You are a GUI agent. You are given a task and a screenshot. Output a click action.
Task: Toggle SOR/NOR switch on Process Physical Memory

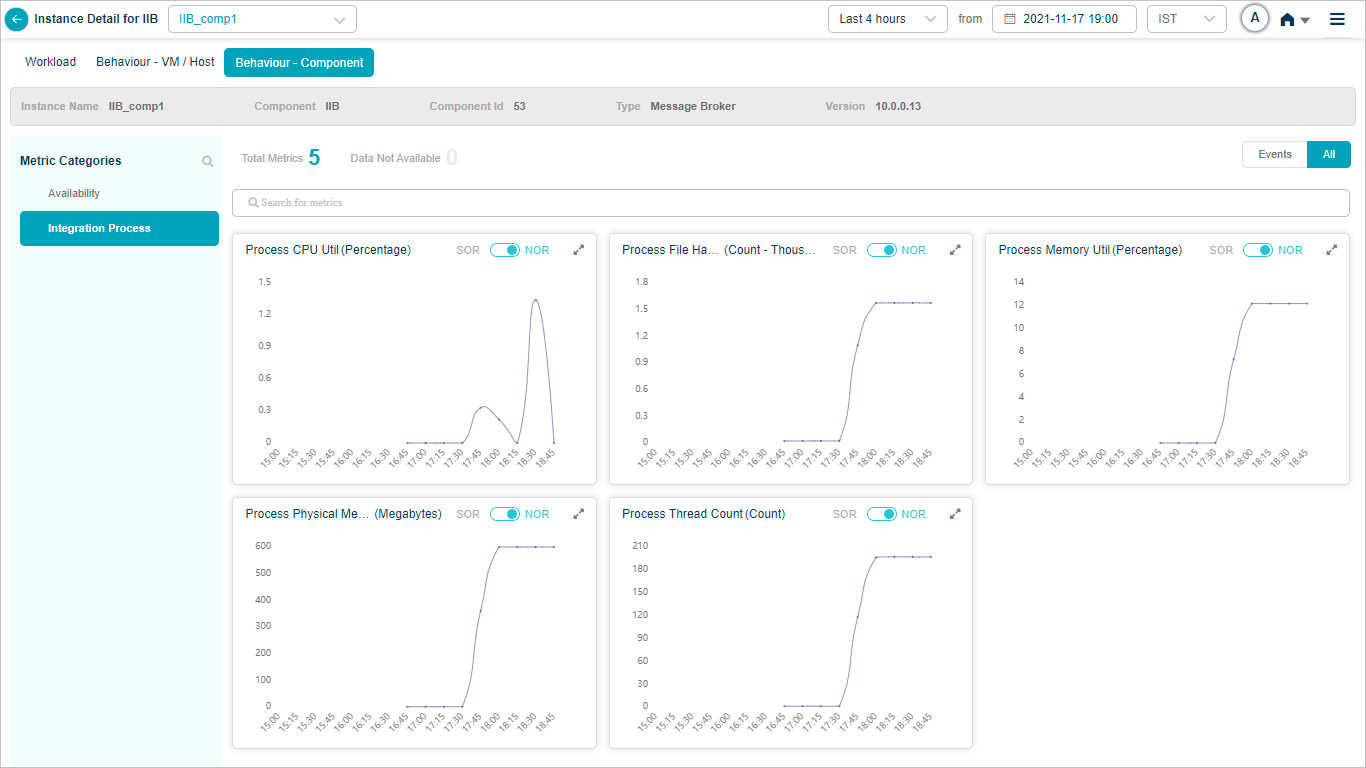coord(505,514)
